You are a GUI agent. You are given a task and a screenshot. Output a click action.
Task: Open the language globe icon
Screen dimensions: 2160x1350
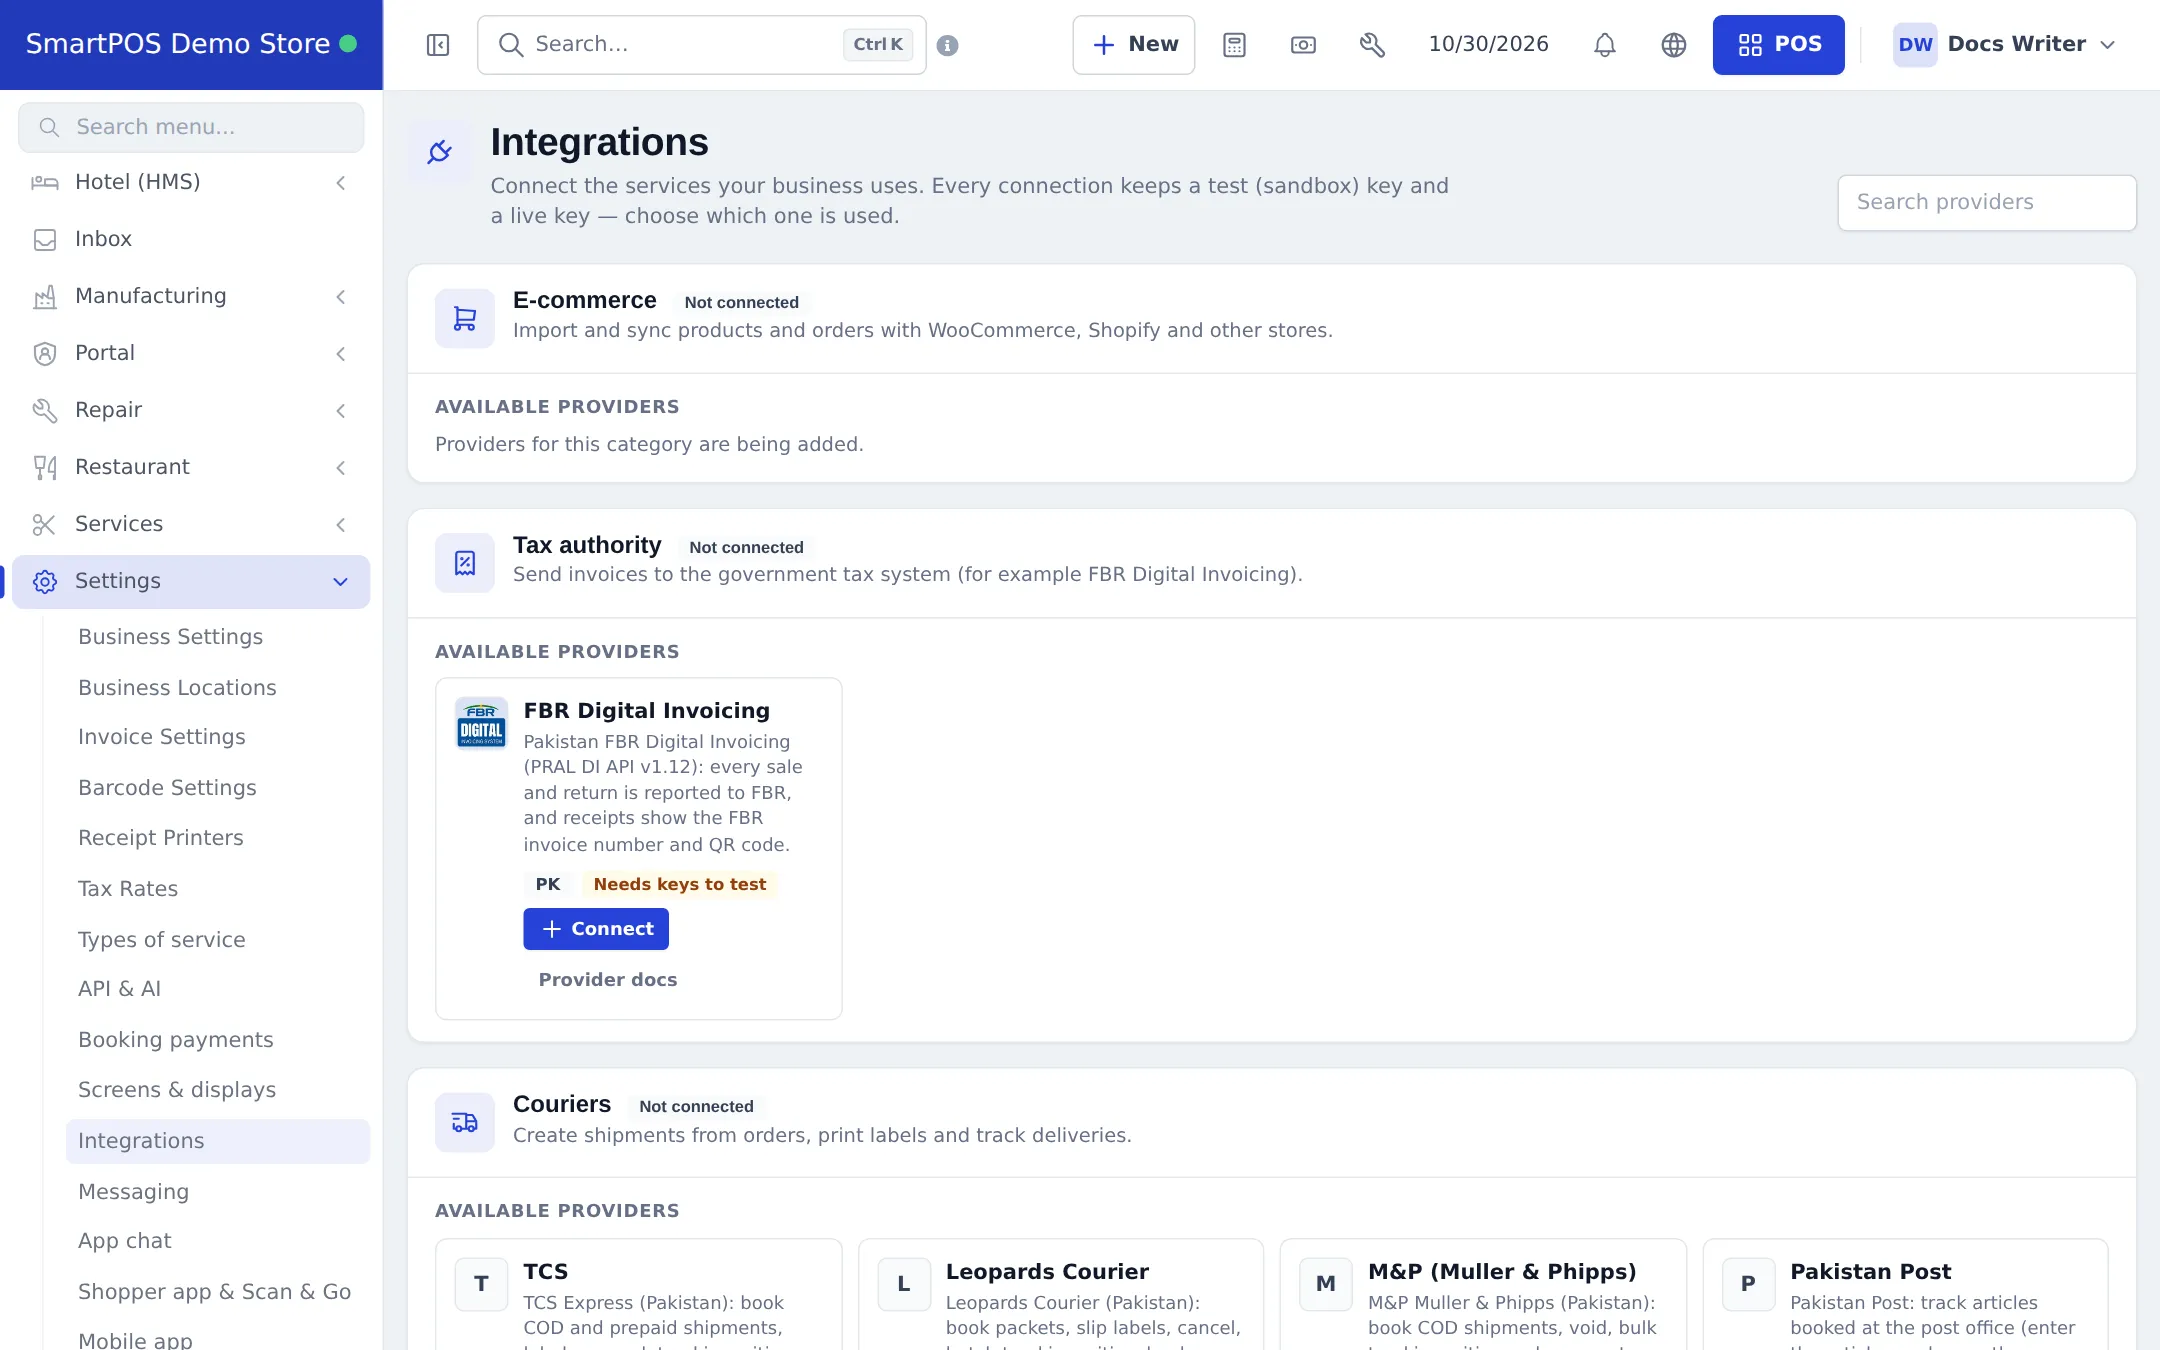[x=1674, y=45]
